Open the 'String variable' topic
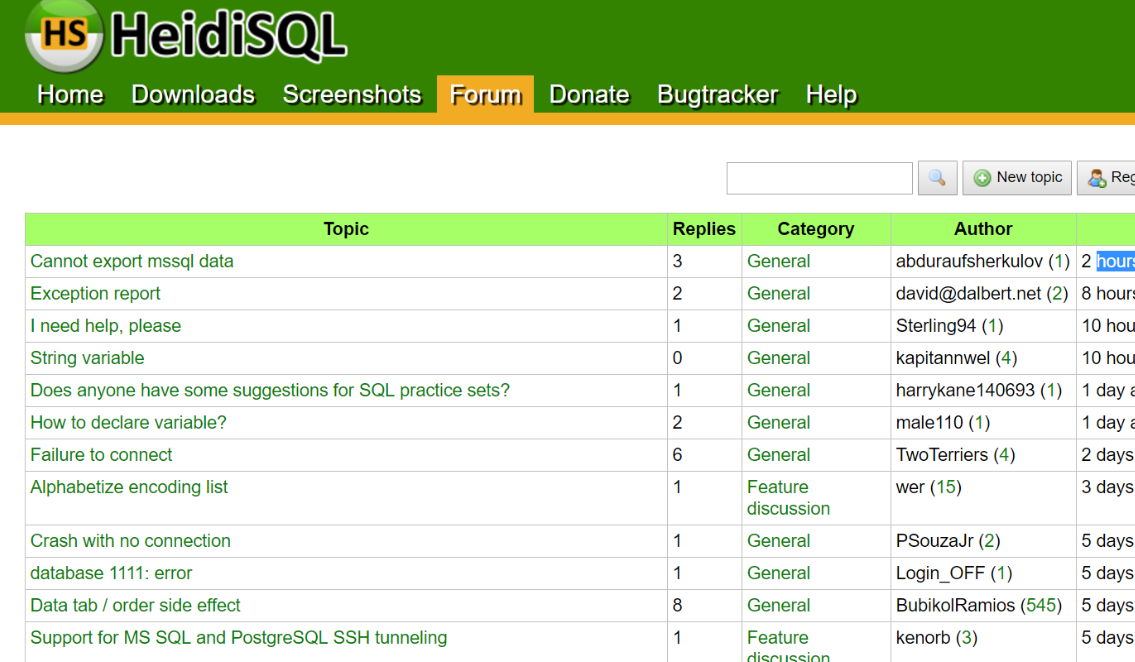Viewport: 1135px width, 662px height. coord(87,358)
